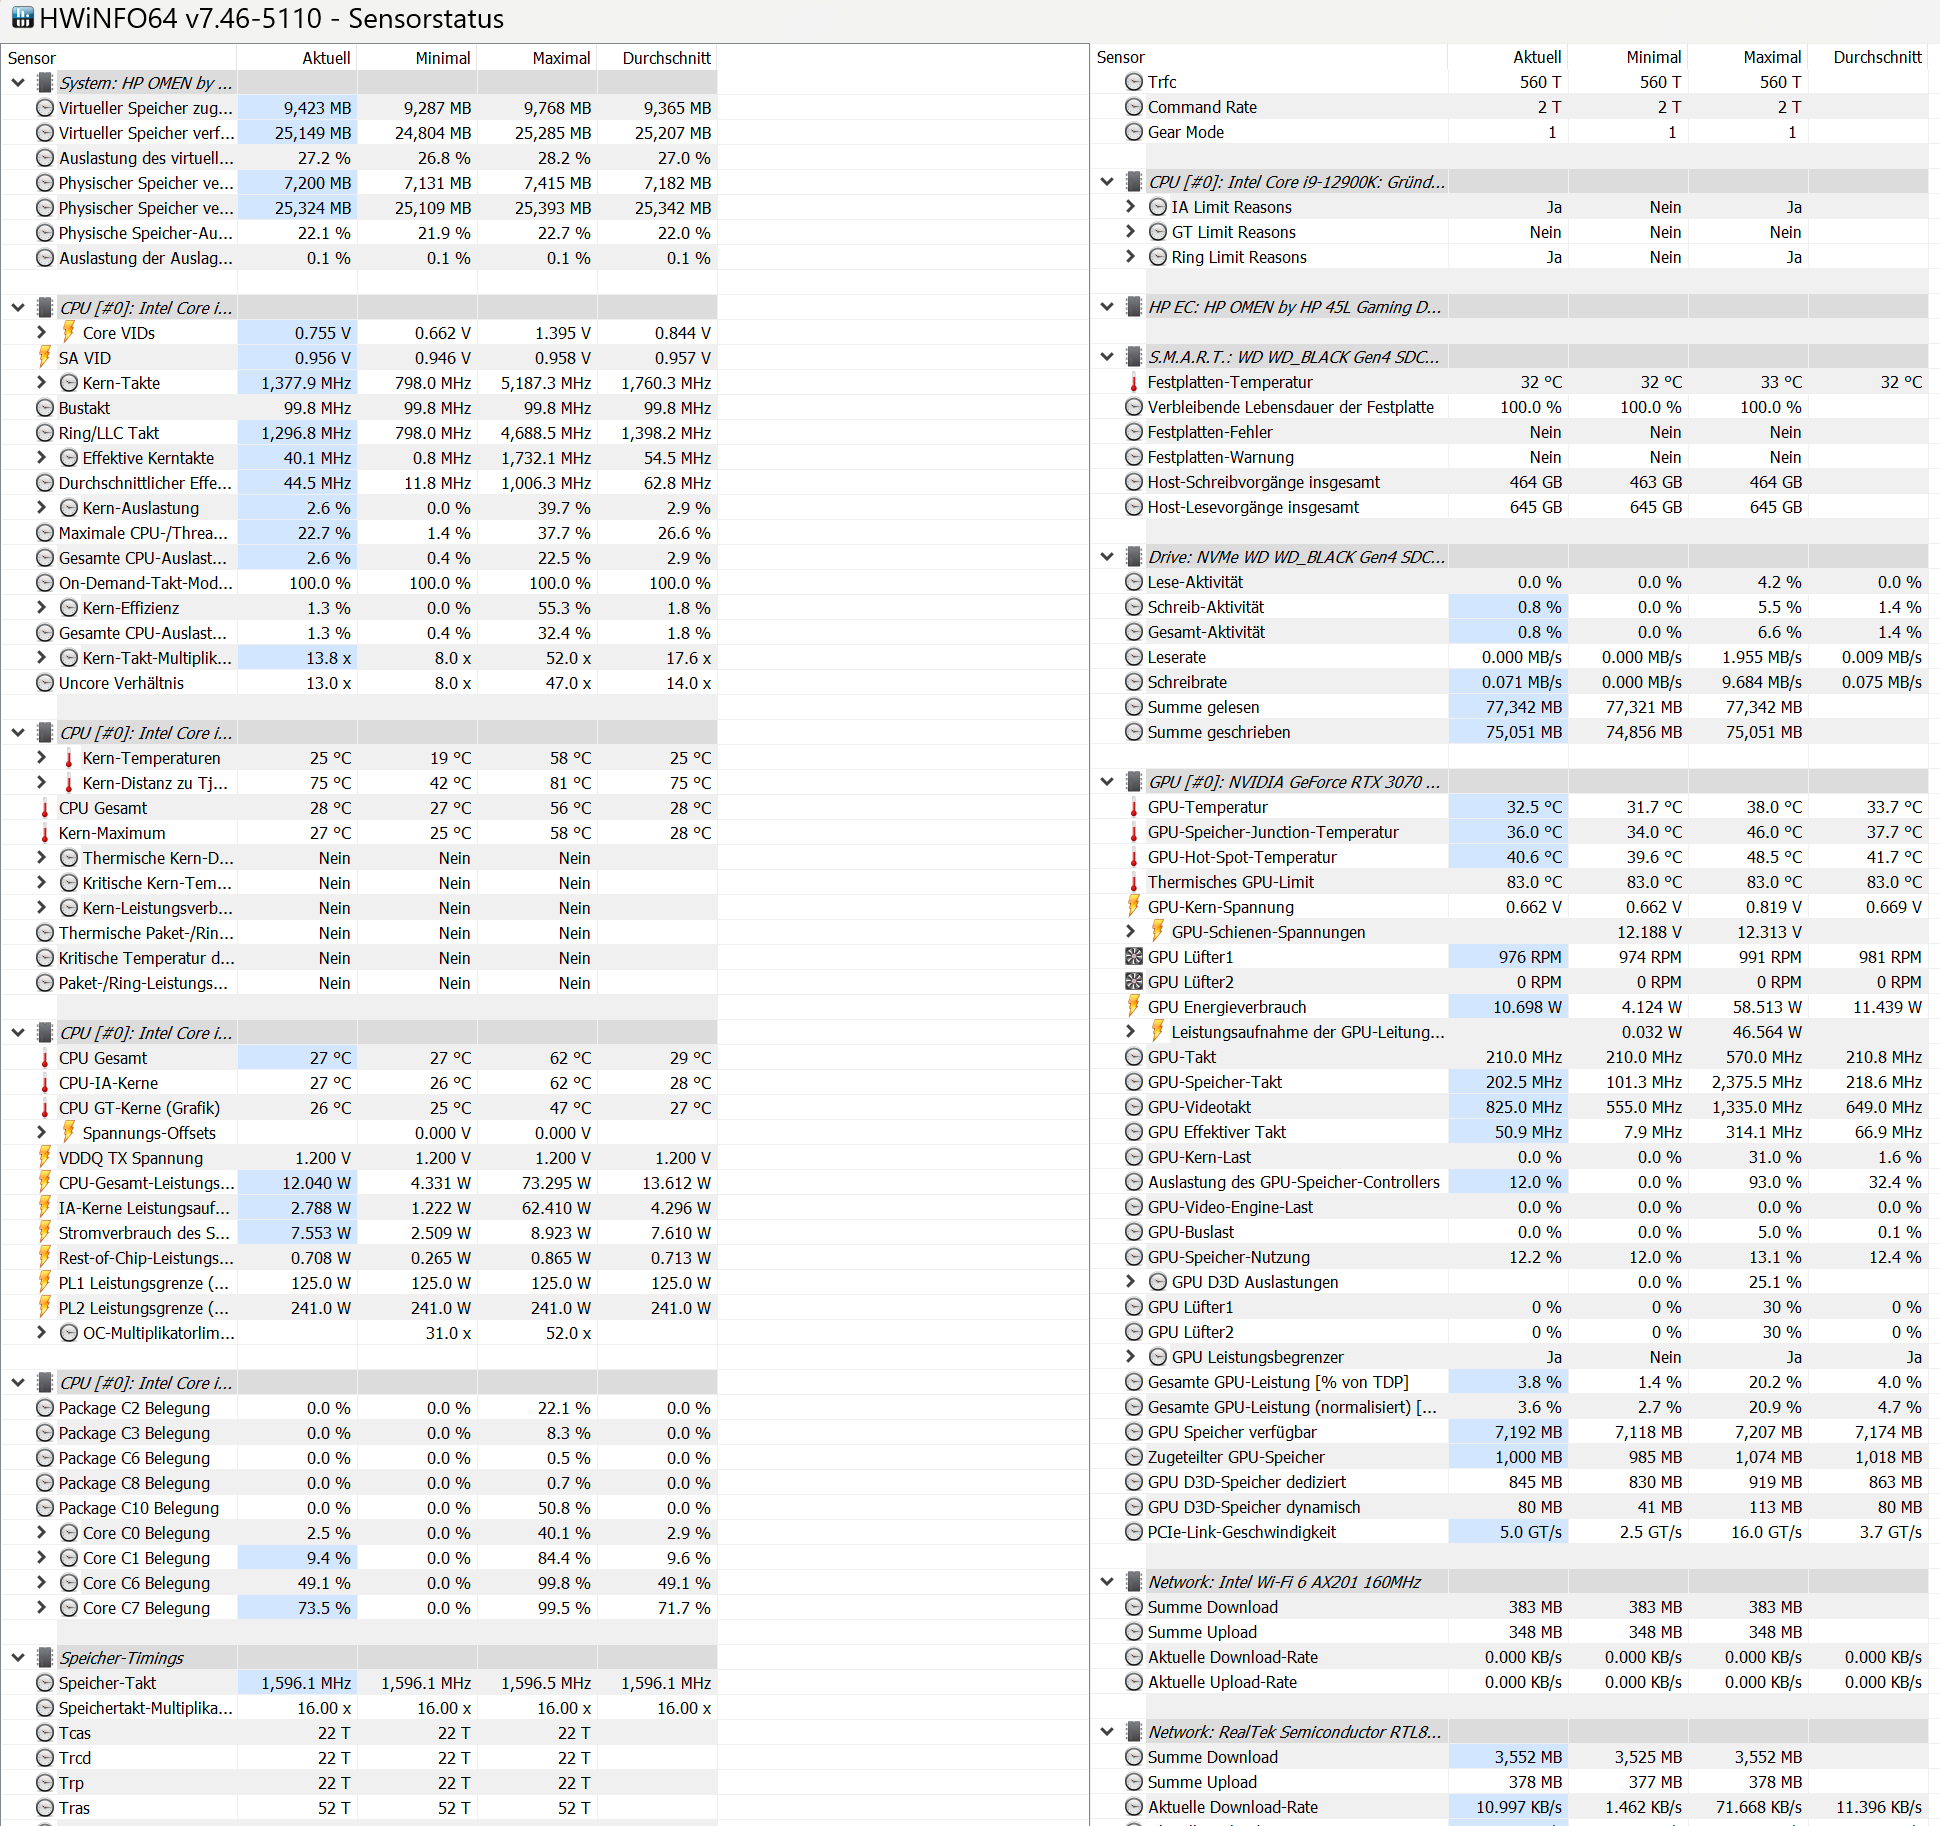Select the Speicher-Takt sensor row

[x=107, y=1683]
